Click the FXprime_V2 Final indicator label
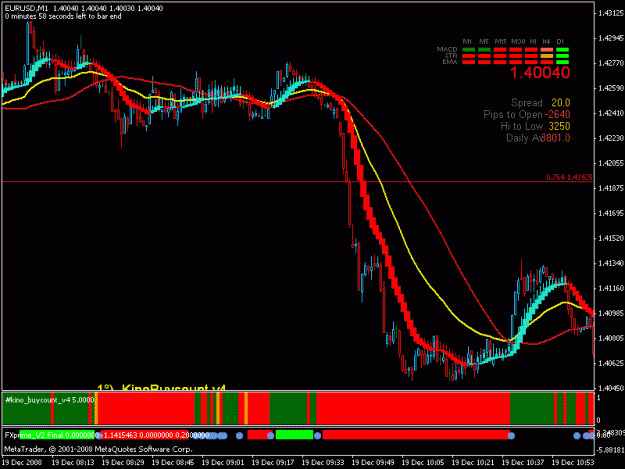This screenshot has width=625, height=469. [35, 435]
